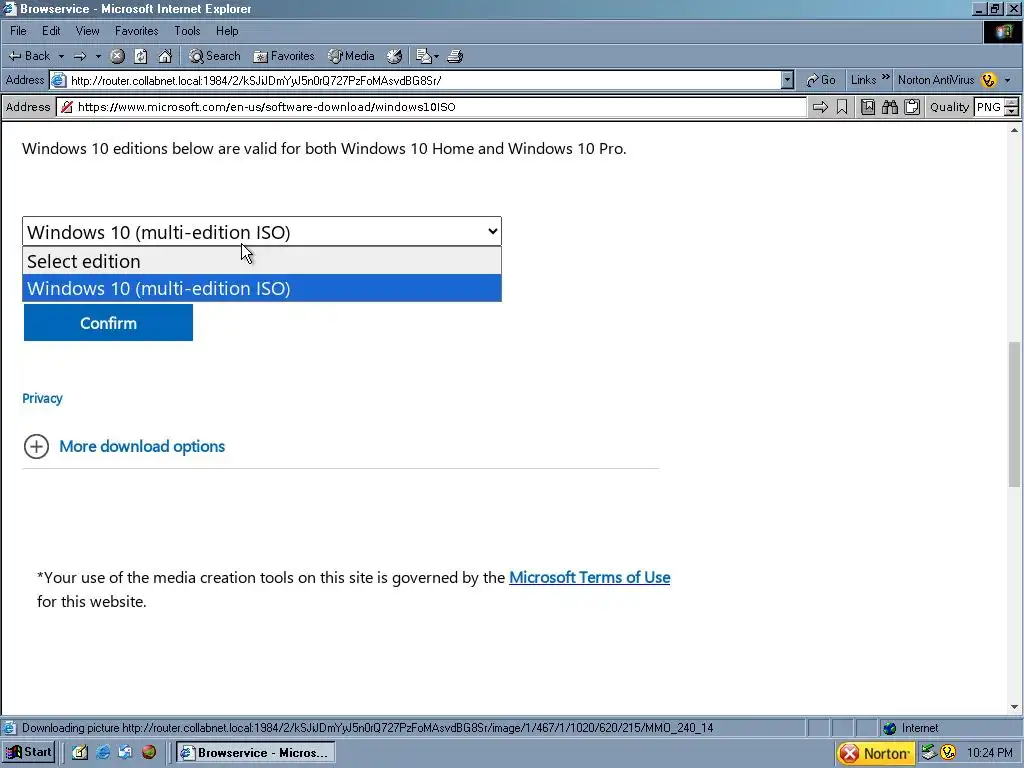Click the yellow Norton tray icon
This screenshot has width=1024, height=768.
click(x=948, y=752)
